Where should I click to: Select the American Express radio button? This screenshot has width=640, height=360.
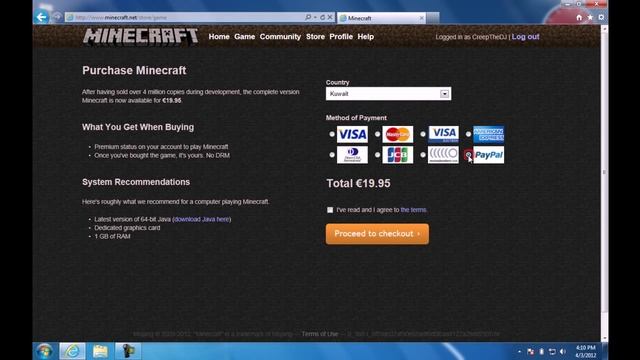pos(468,134)
